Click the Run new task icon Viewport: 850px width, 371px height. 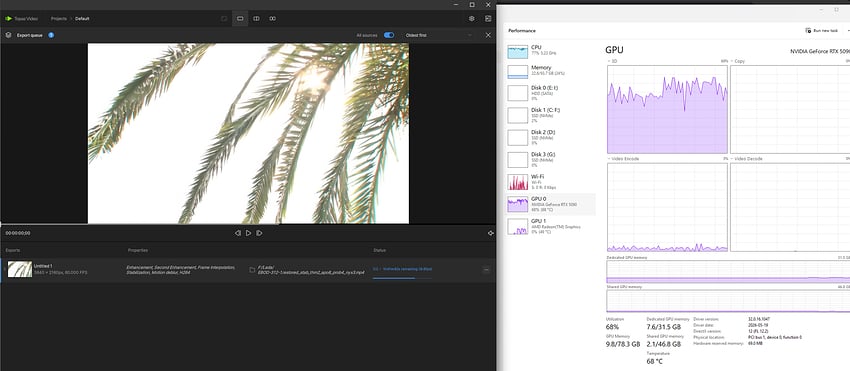(x=808, y=30)
